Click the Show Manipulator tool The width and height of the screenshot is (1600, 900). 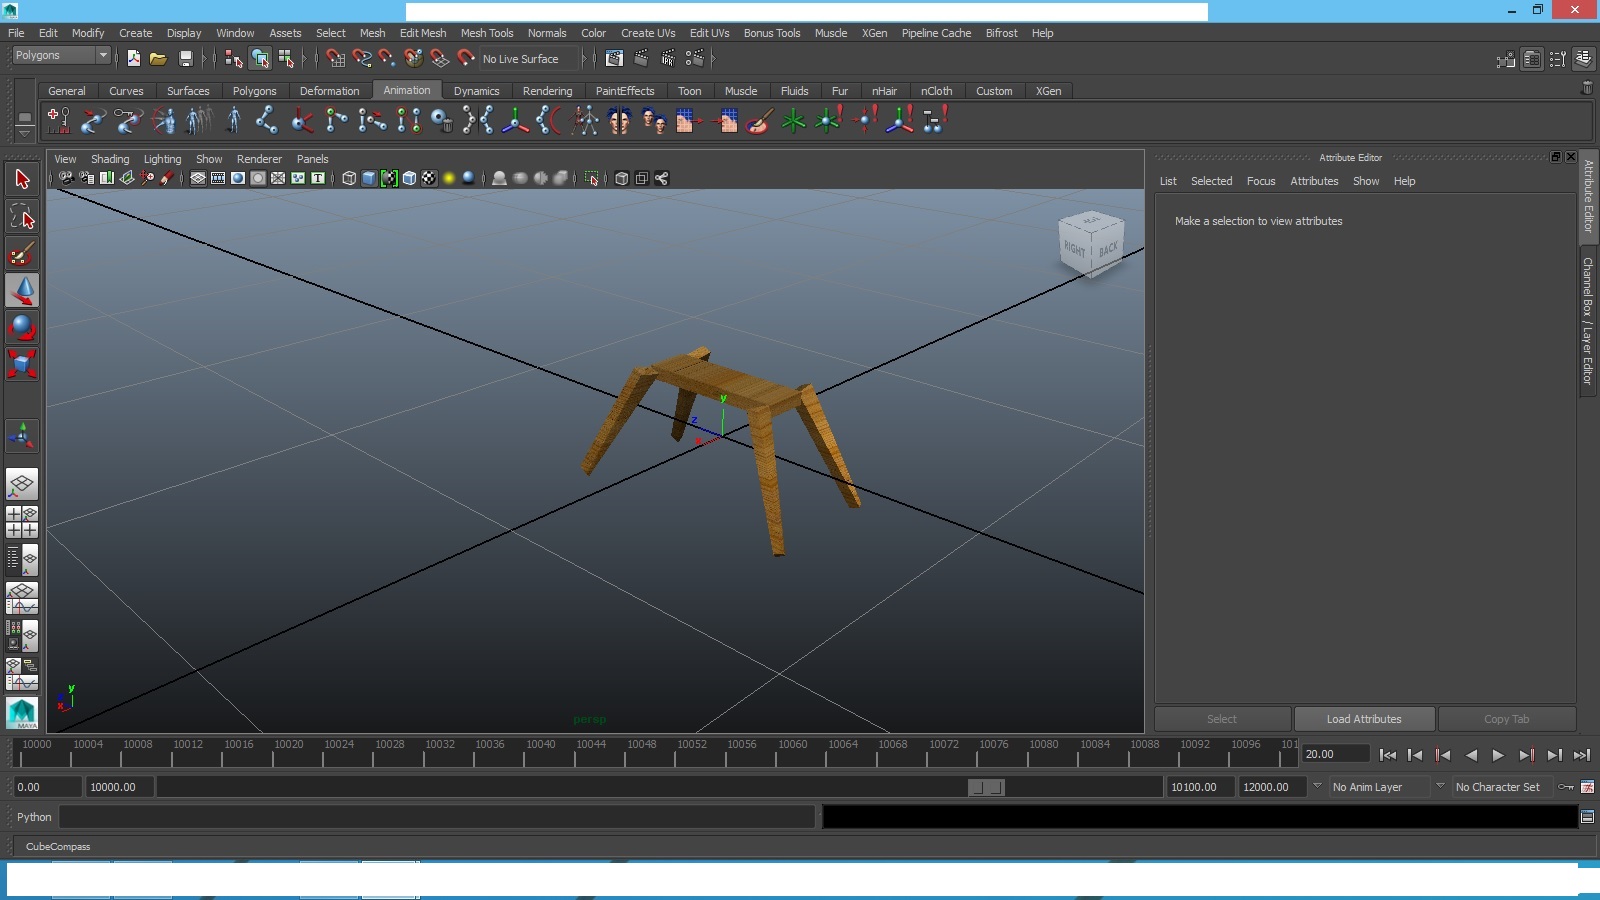pos(22,436)
